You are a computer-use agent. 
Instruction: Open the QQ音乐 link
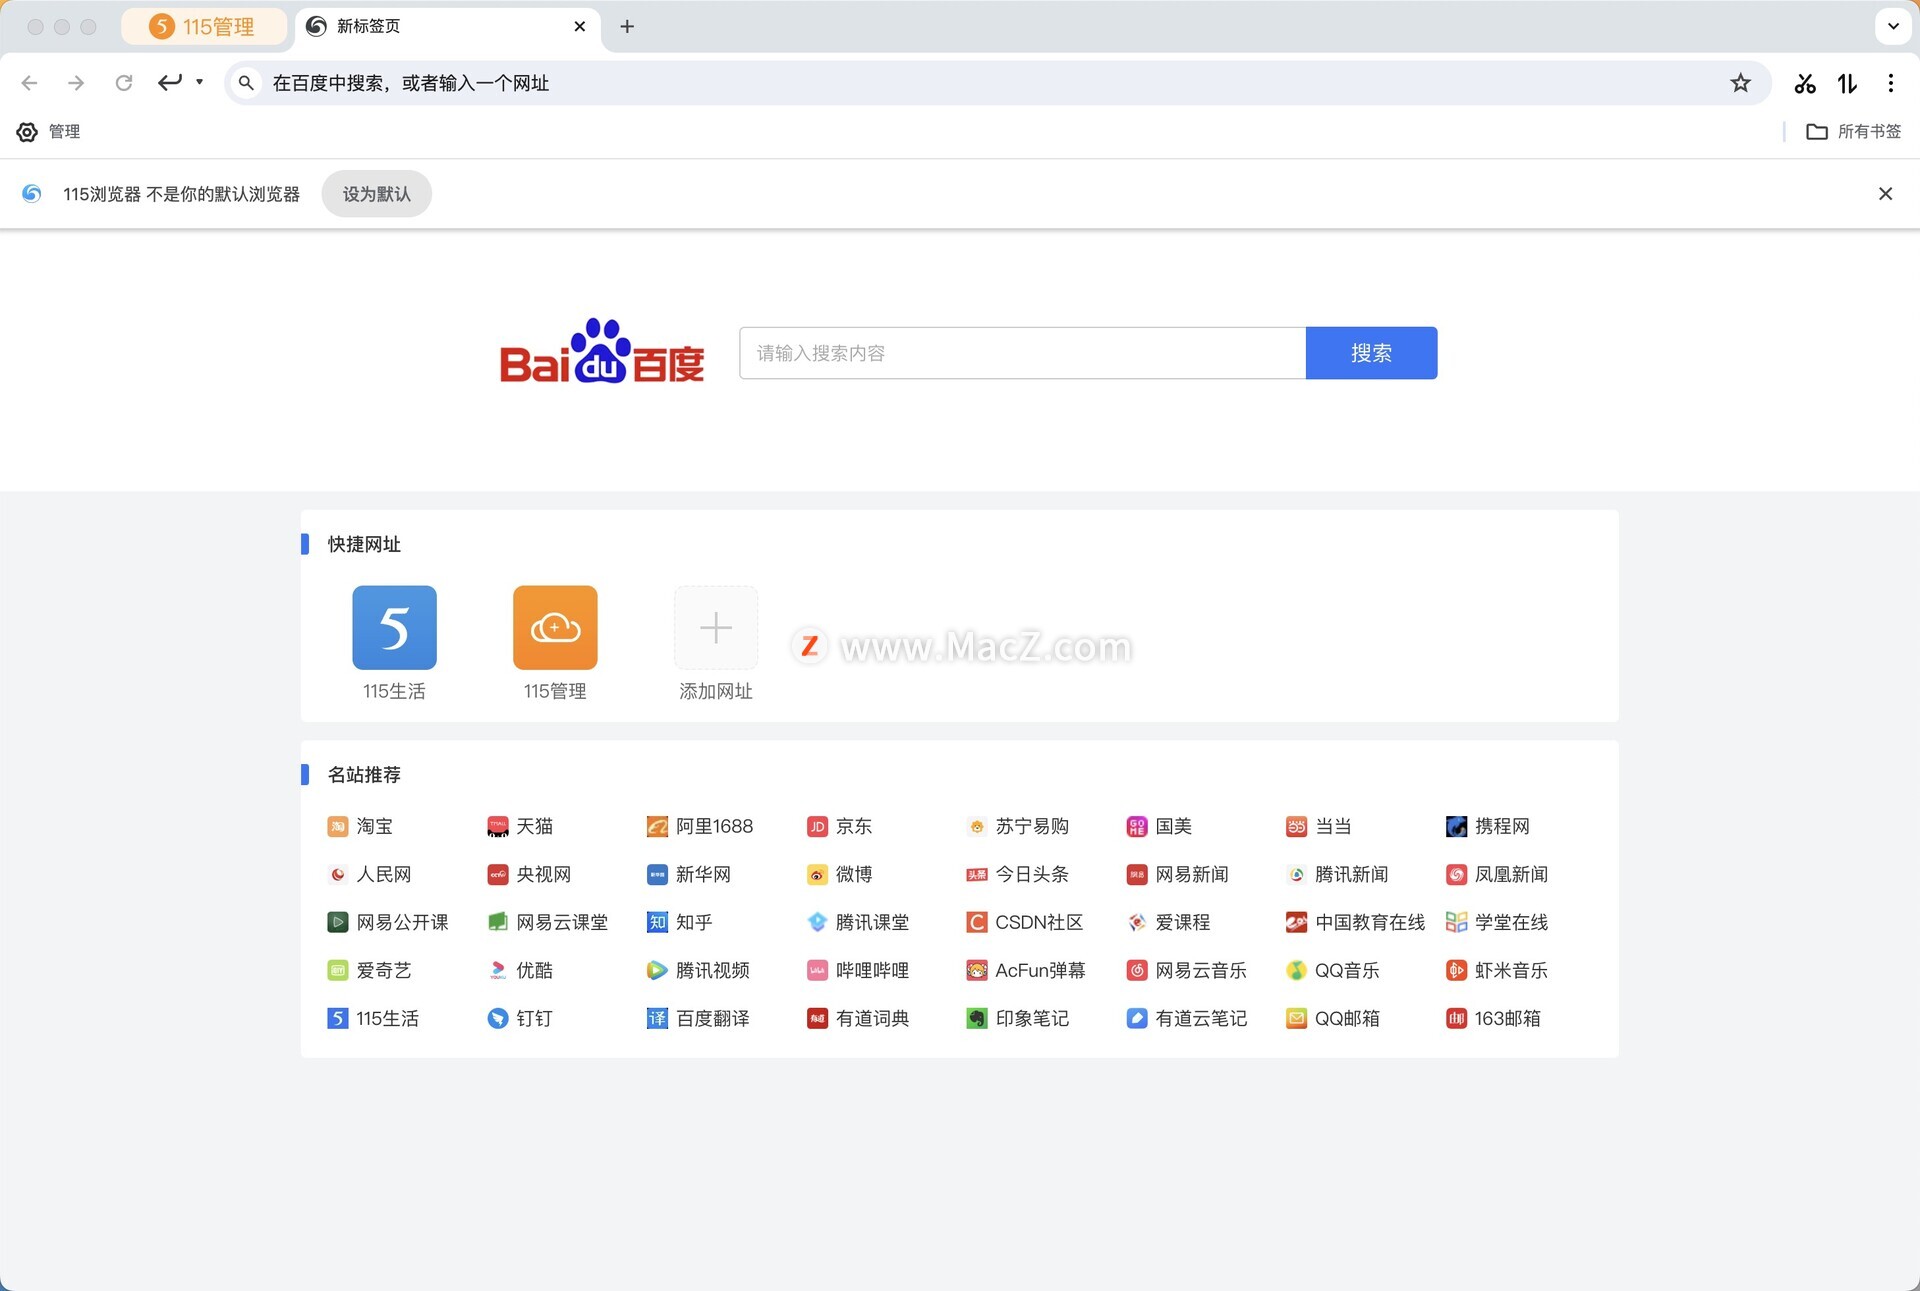tap(1333, 970)
